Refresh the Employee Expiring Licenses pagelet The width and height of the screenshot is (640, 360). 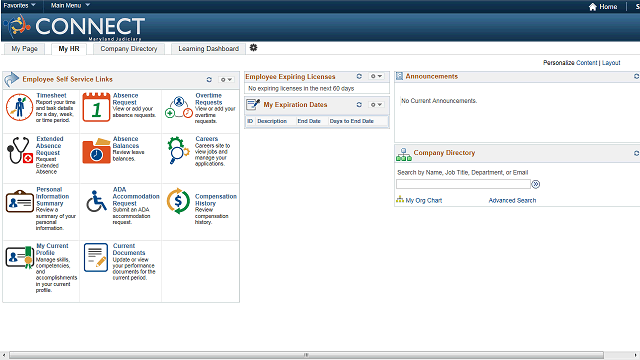[359, 76]
